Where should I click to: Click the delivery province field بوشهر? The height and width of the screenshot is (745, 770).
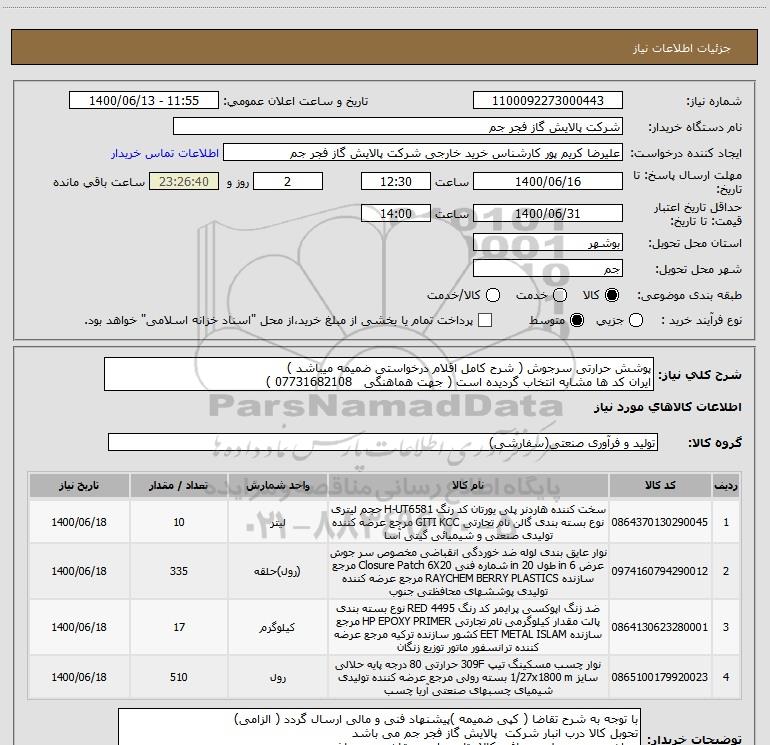[x=548, y=243]
